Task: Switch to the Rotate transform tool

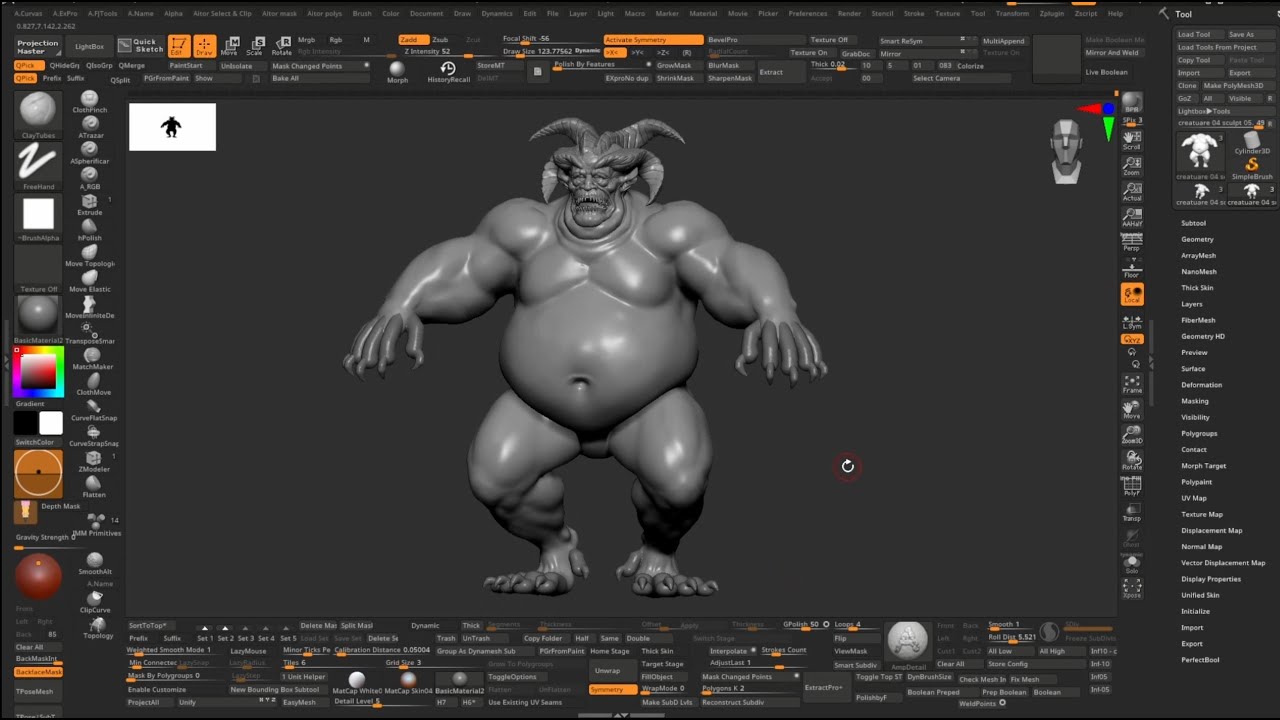Action: click(282, 46)
